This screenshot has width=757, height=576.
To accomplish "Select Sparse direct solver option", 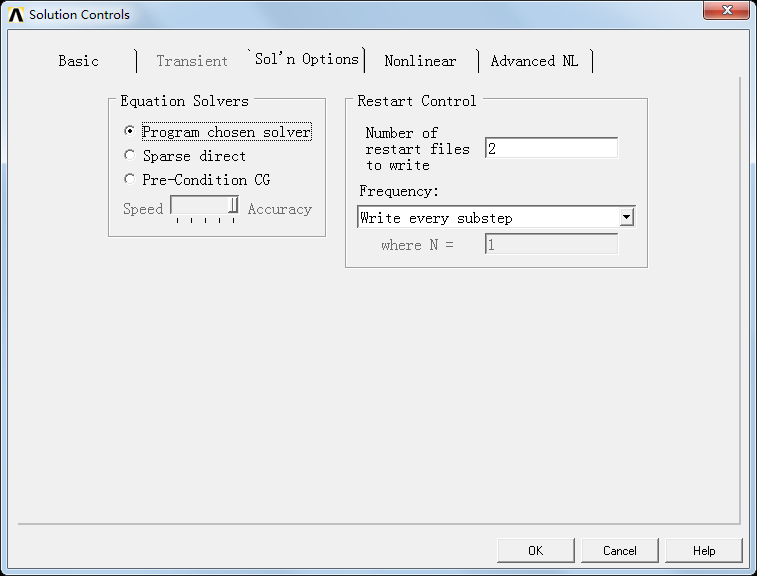I will tap(130, 155).
